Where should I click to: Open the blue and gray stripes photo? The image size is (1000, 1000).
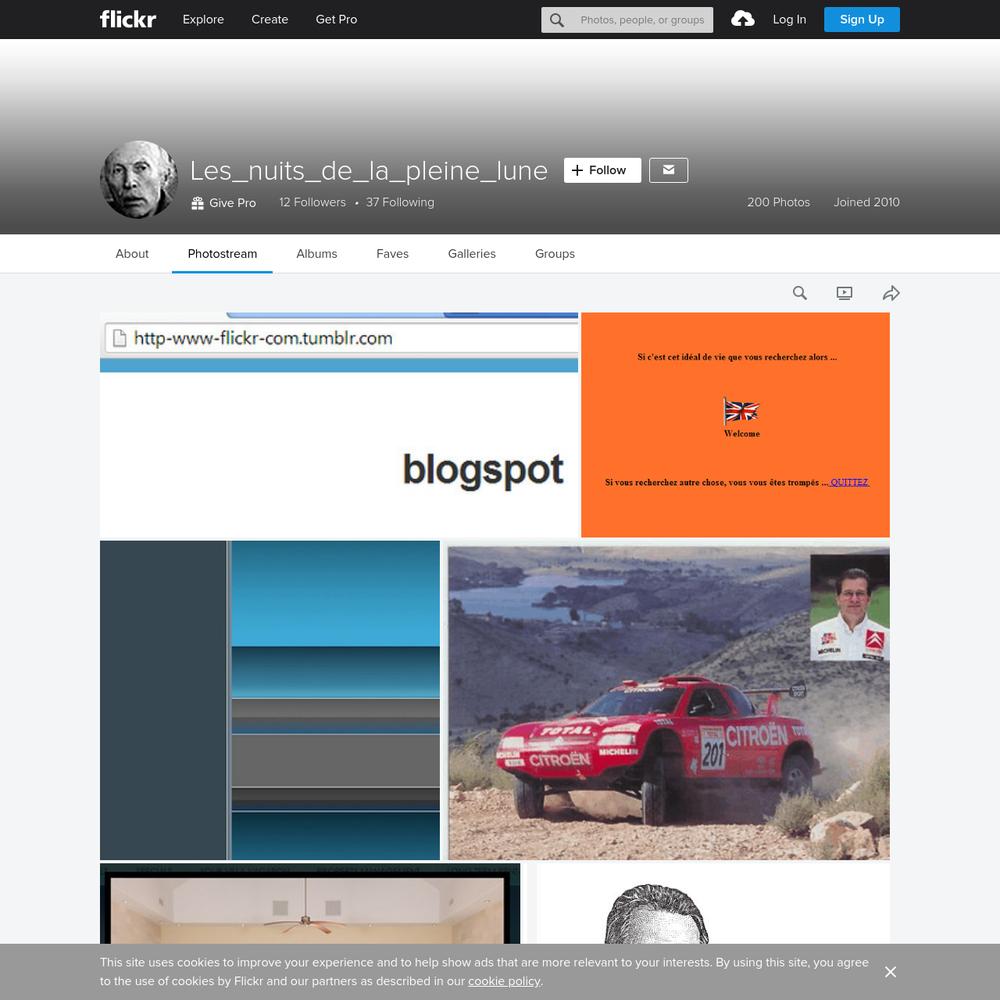270,700
